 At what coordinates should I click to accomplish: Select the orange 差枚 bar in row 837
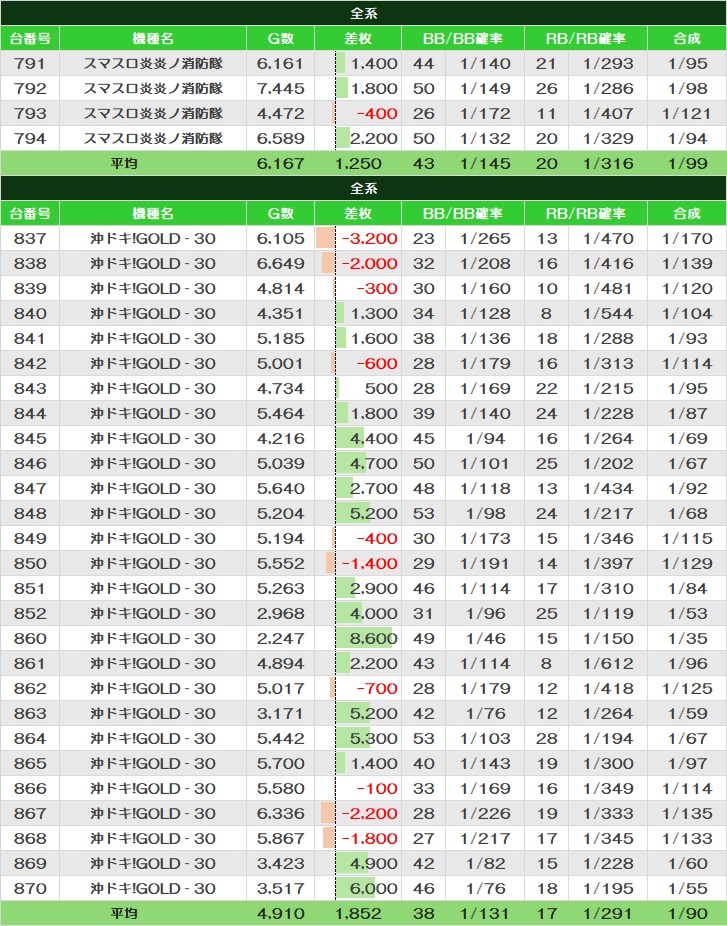[x=325, y=239]
